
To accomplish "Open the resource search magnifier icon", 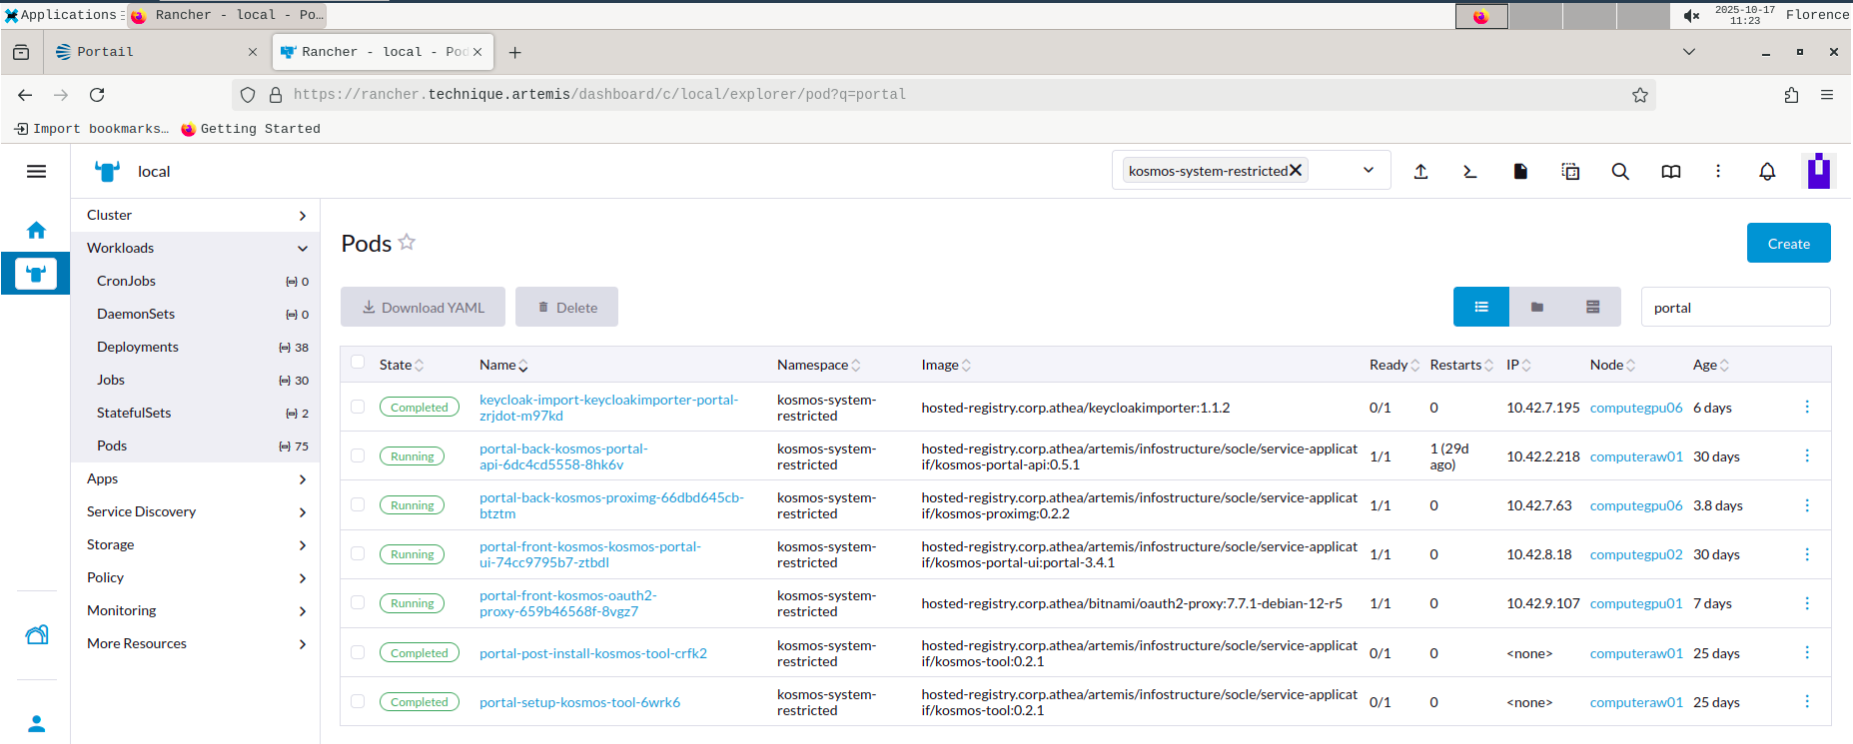I will [x=1620, y=171].
